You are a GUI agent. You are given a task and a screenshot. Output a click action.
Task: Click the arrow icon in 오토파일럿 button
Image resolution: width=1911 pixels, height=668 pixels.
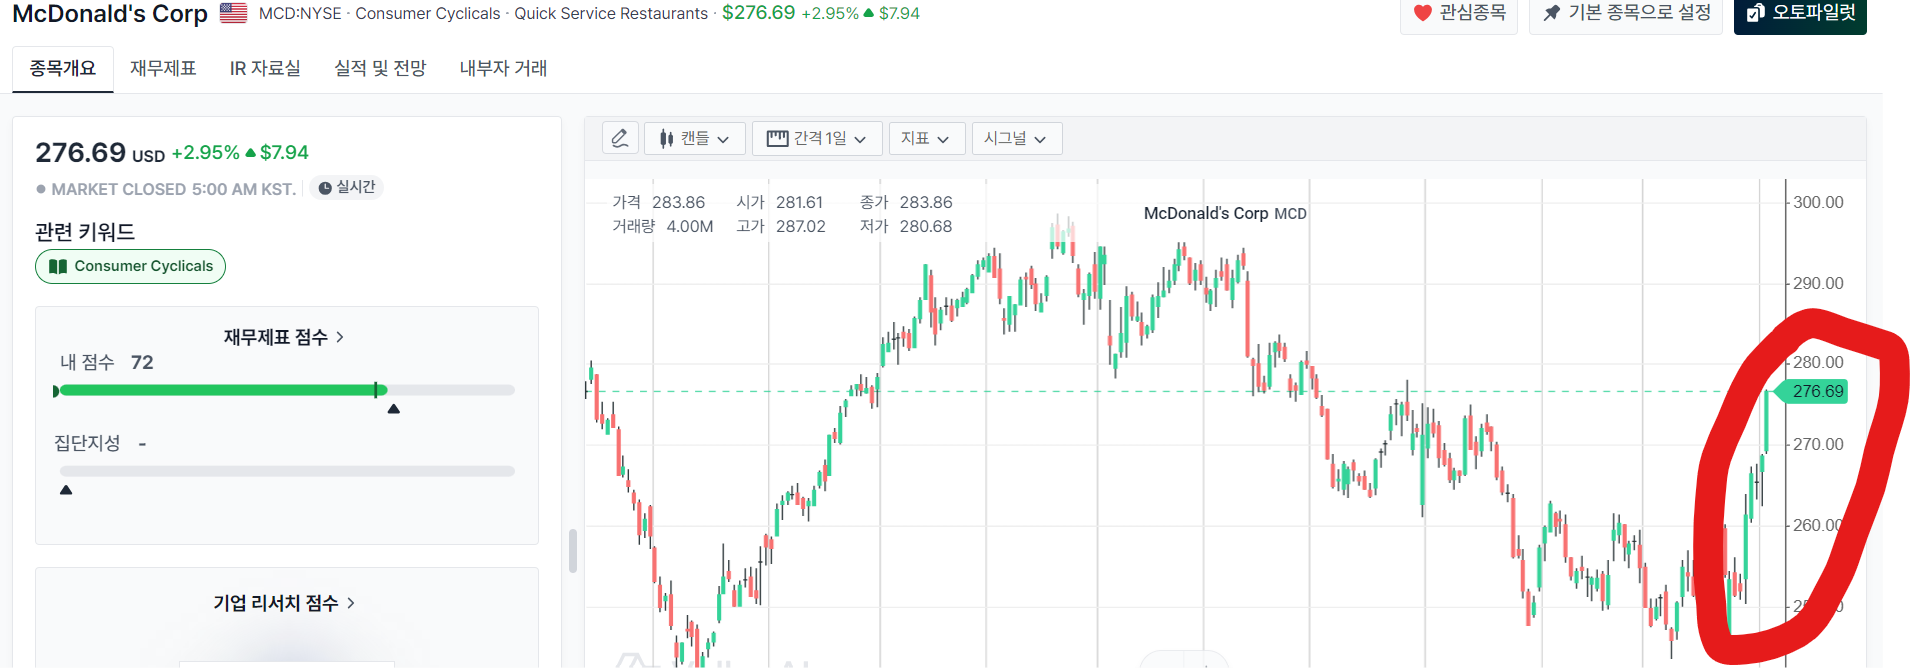[1754, 13]
